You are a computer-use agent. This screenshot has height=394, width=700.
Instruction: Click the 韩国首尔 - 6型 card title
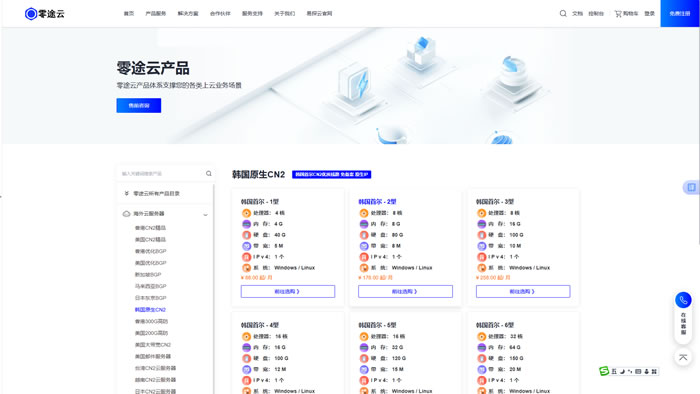pos(495,325)
